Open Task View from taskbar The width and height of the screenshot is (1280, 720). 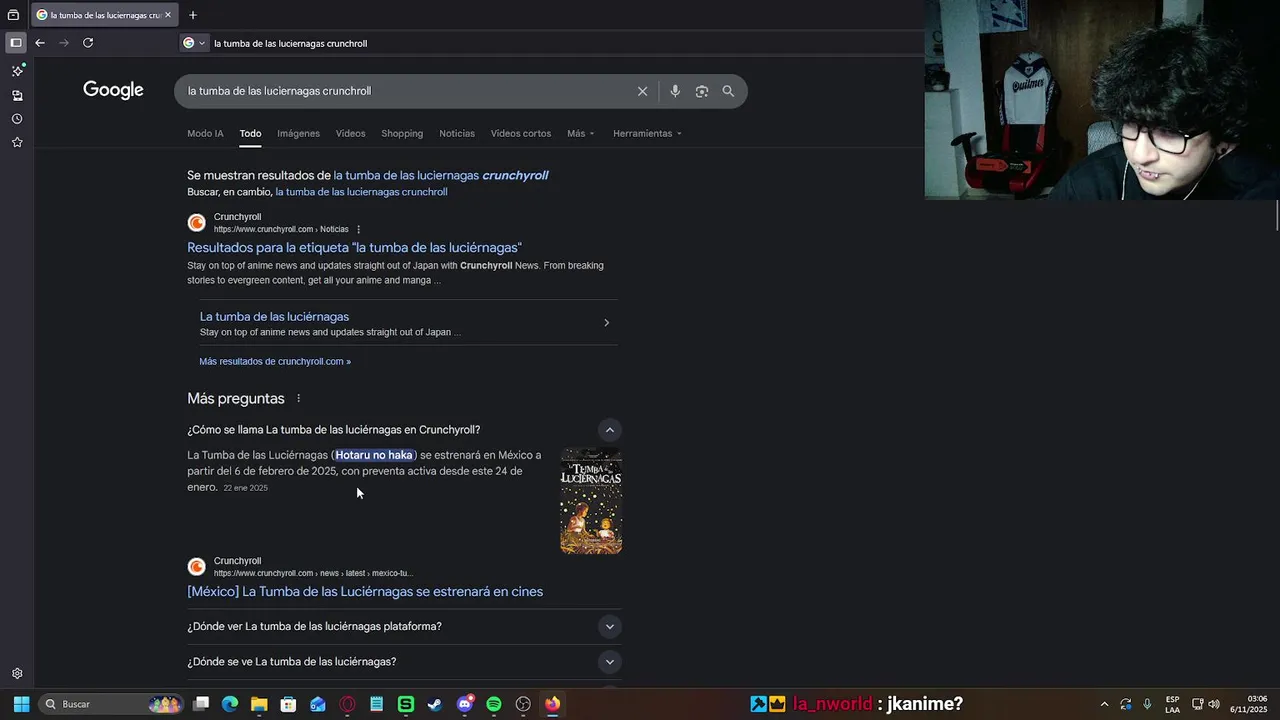click(201, 704)
